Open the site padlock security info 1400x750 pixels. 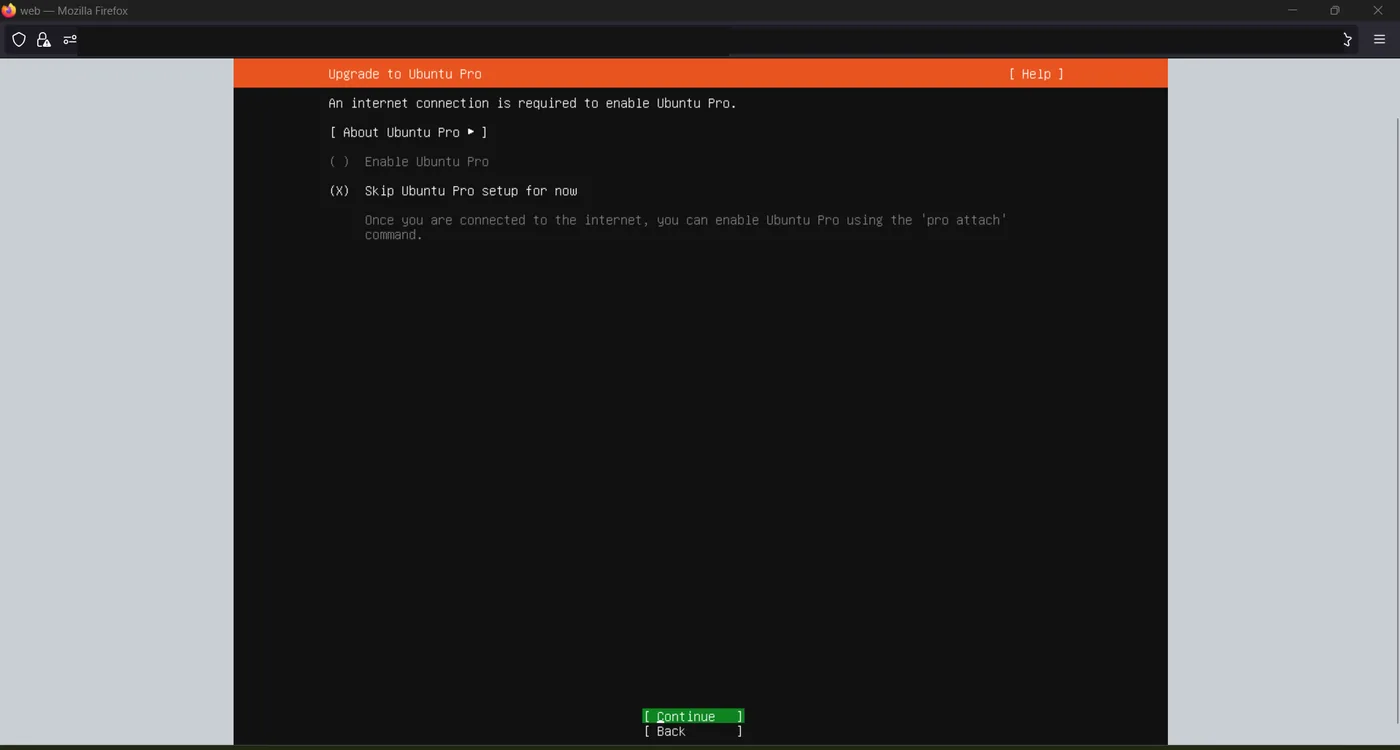(x=43, y=40)
